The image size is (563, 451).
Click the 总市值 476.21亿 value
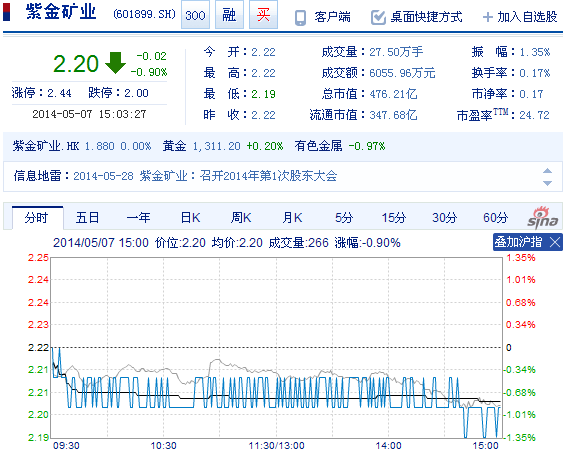394,94
